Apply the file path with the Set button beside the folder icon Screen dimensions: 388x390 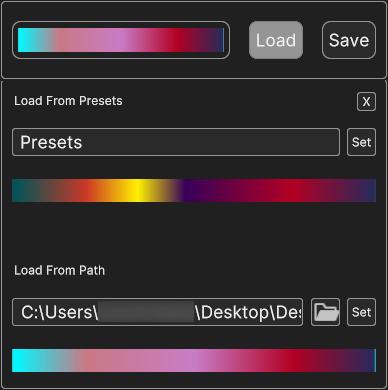point(361,312)
